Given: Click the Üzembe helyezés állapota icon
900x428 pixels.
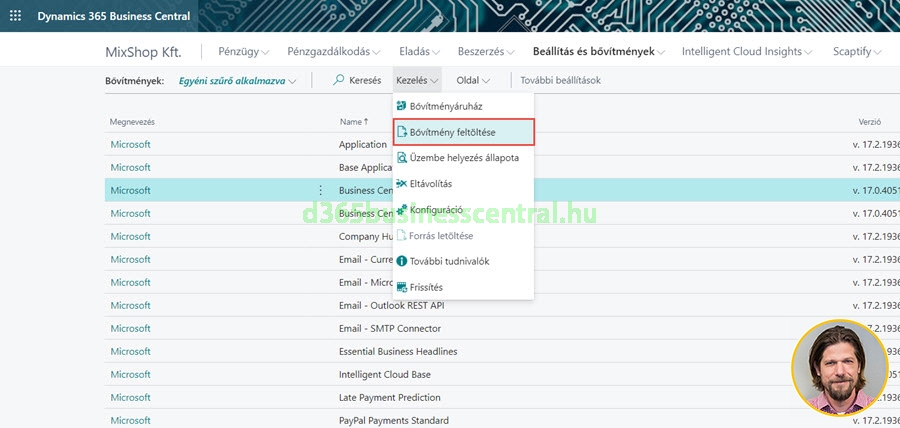Looking at the screenshot, I should point(402,158).
